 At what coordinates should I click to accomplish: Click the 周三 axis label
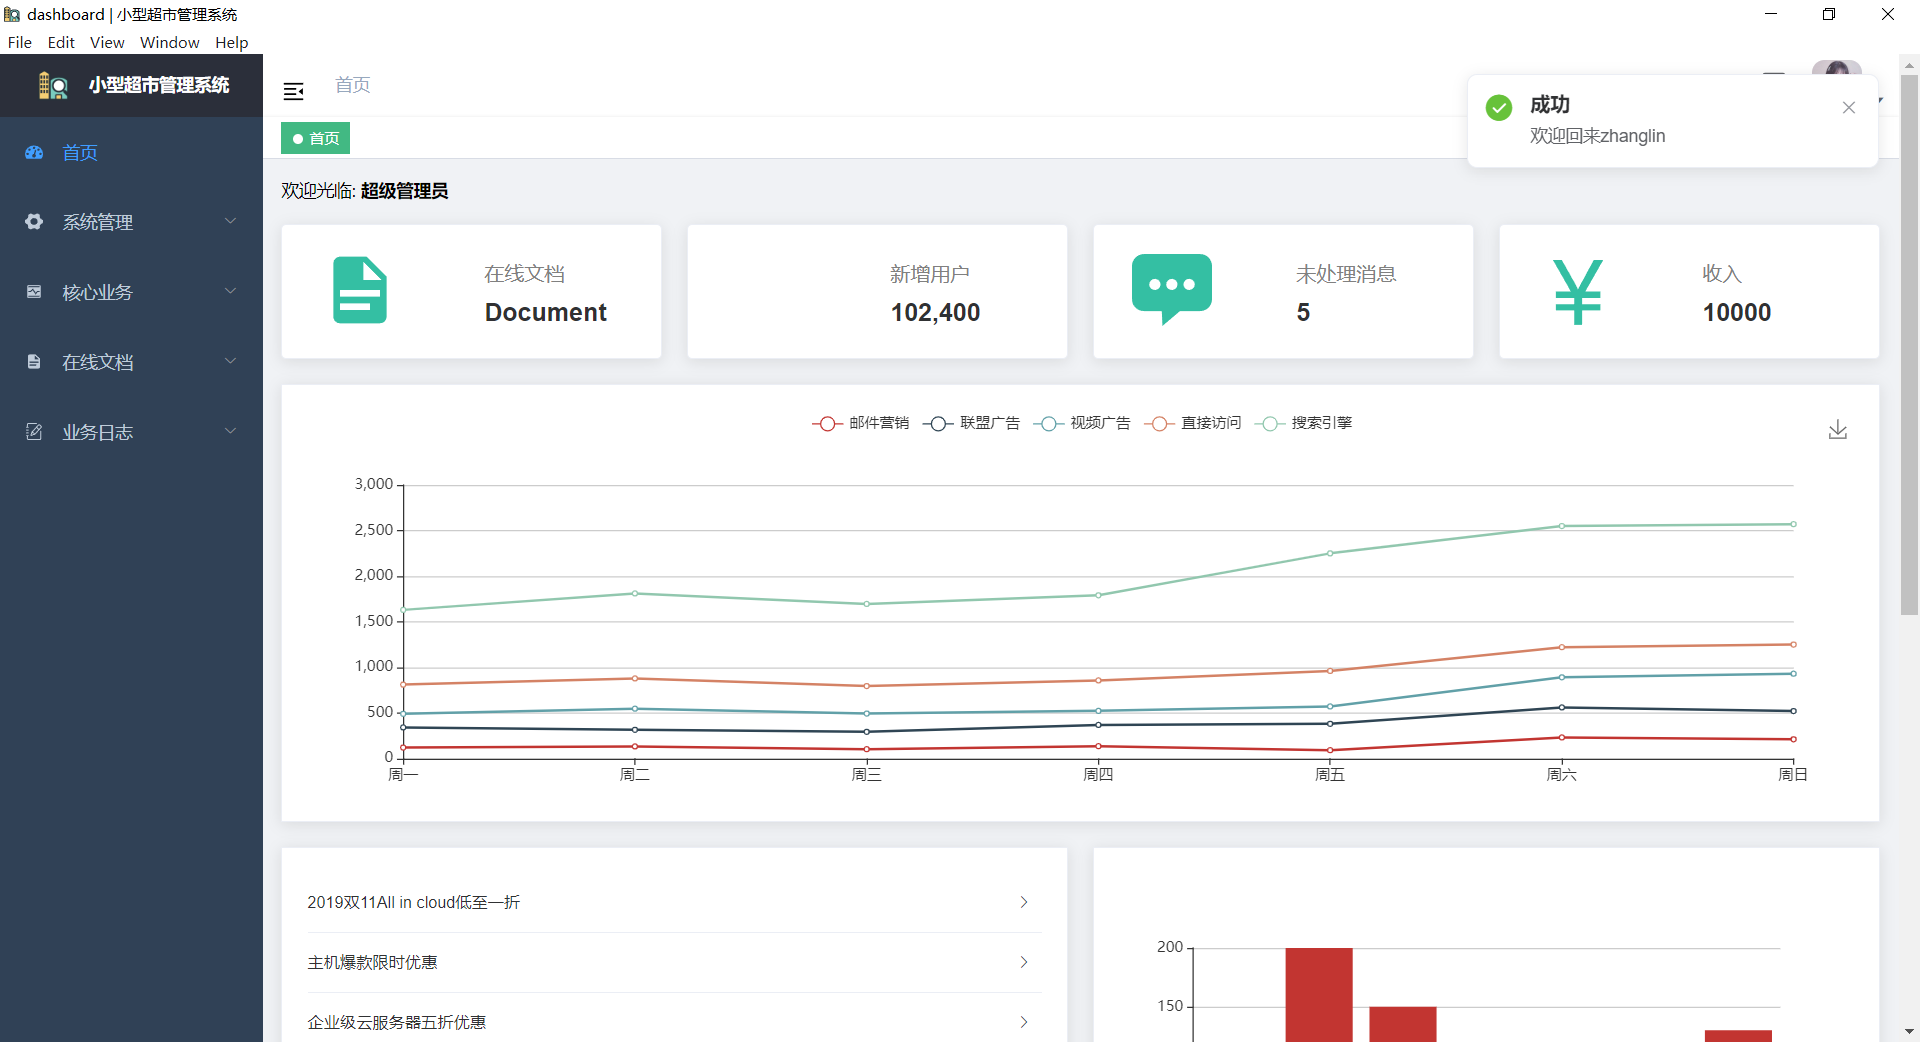coord(866,774)
